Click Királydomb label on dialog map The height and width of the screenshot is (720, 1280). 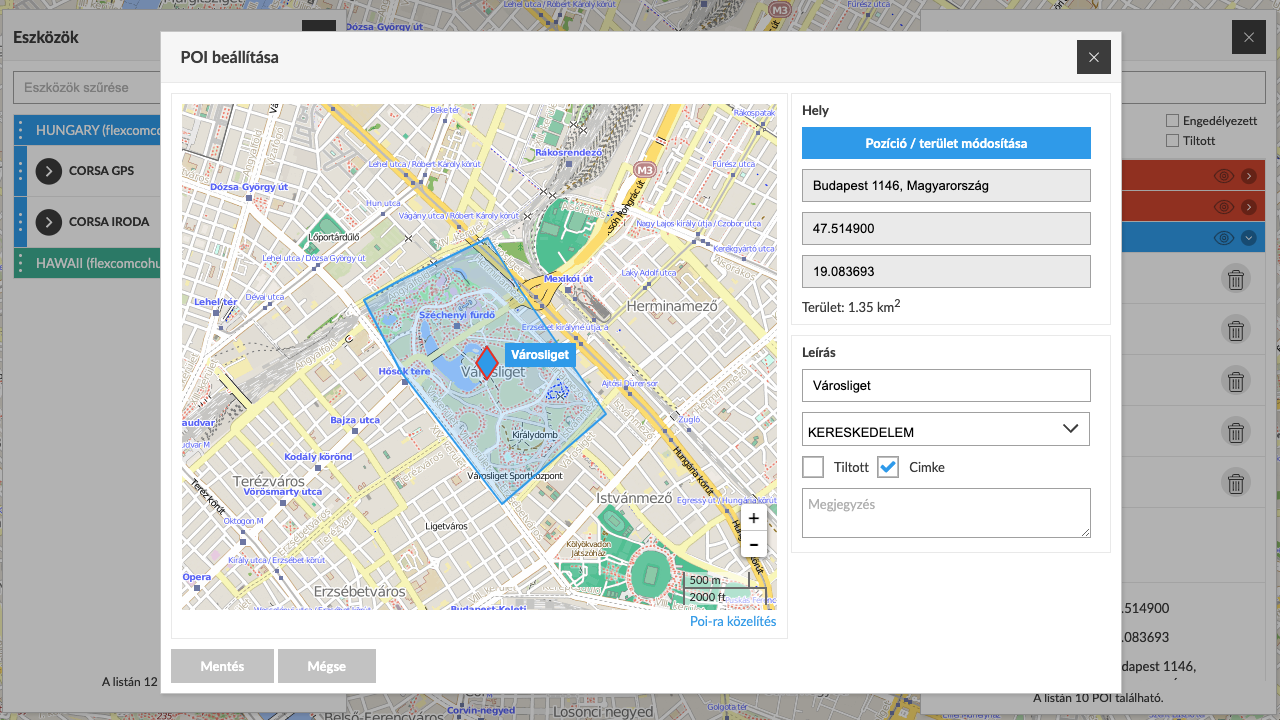coord(535,436)
